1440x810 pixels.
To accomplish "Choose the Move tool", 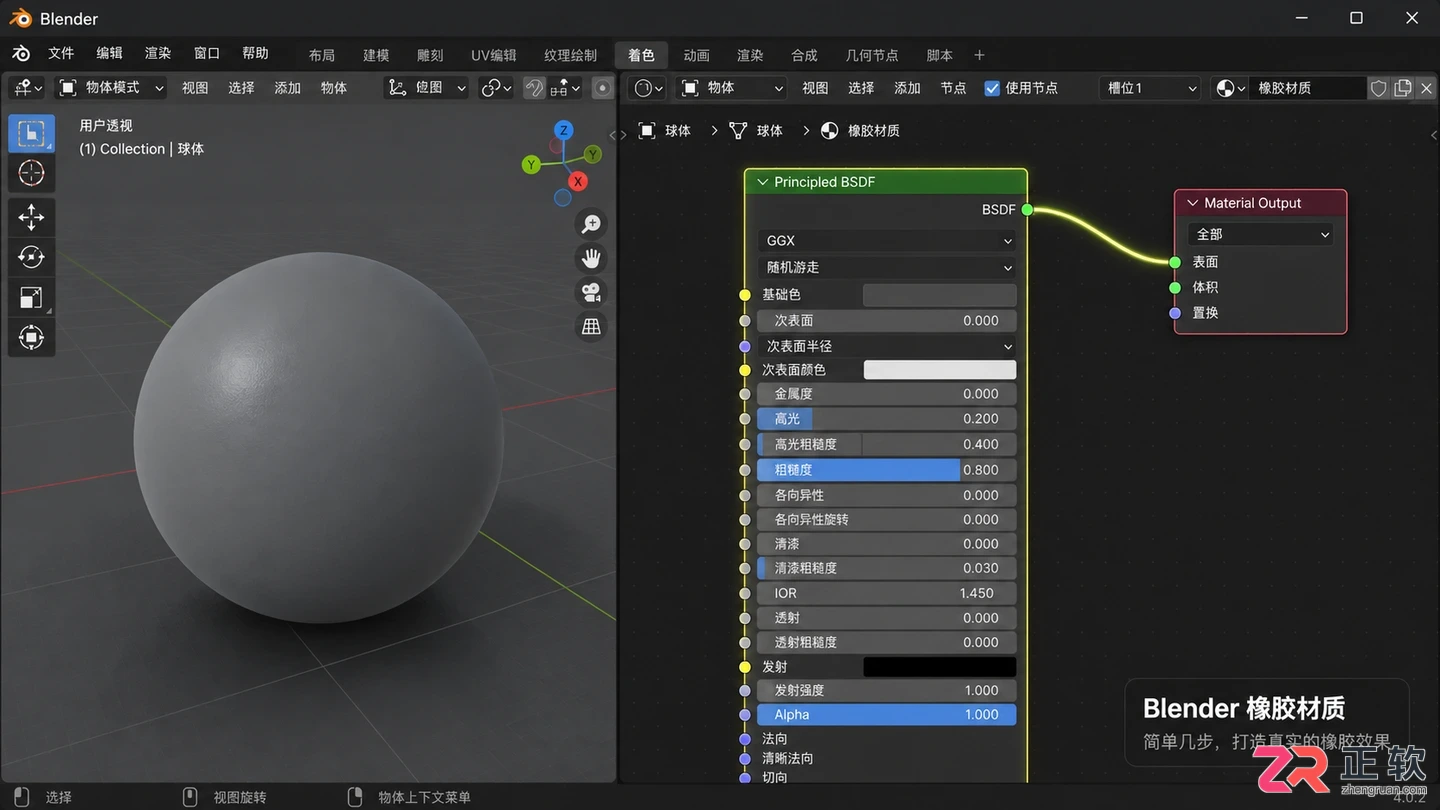I will [31, 217].
